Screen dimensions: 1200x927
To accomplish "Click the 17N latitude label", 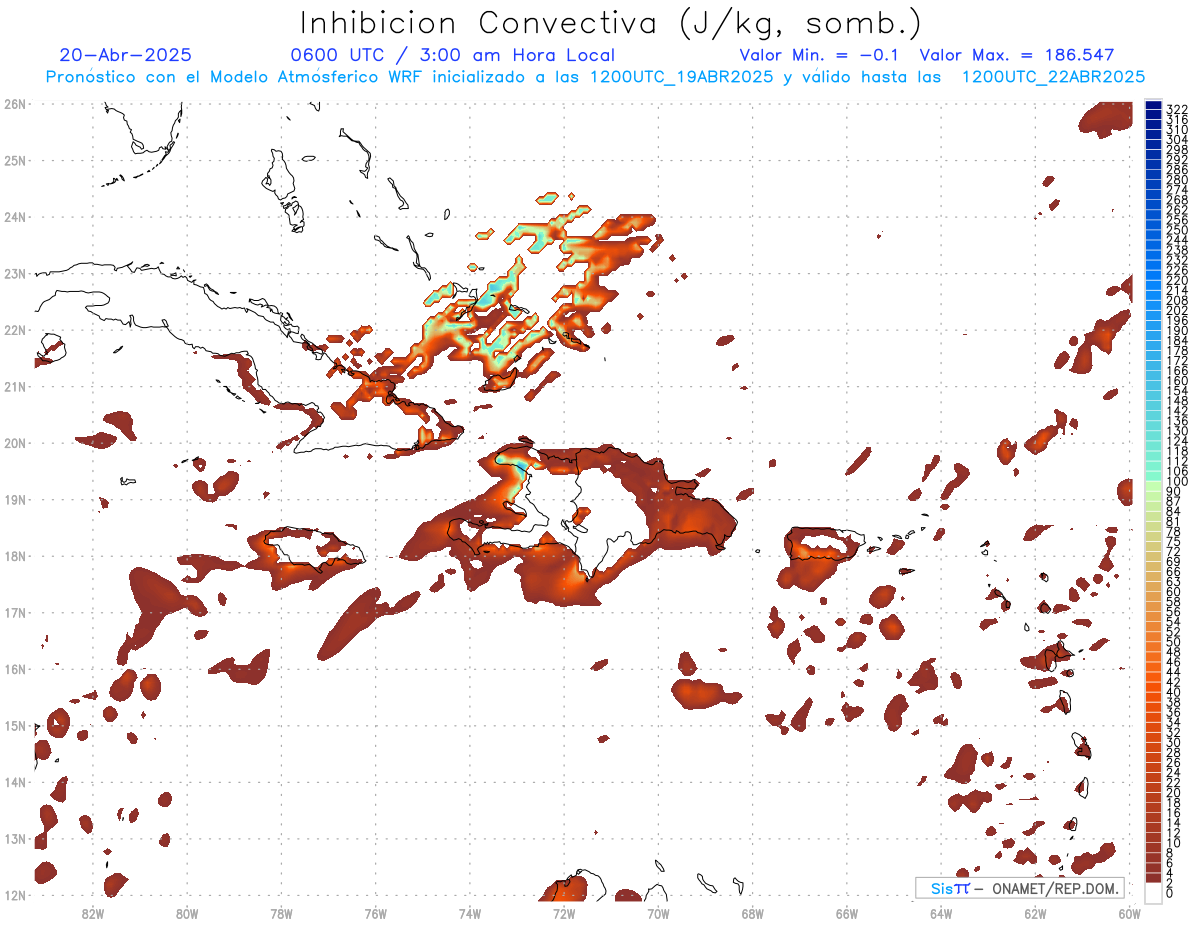I will click(x=15, y=612).
